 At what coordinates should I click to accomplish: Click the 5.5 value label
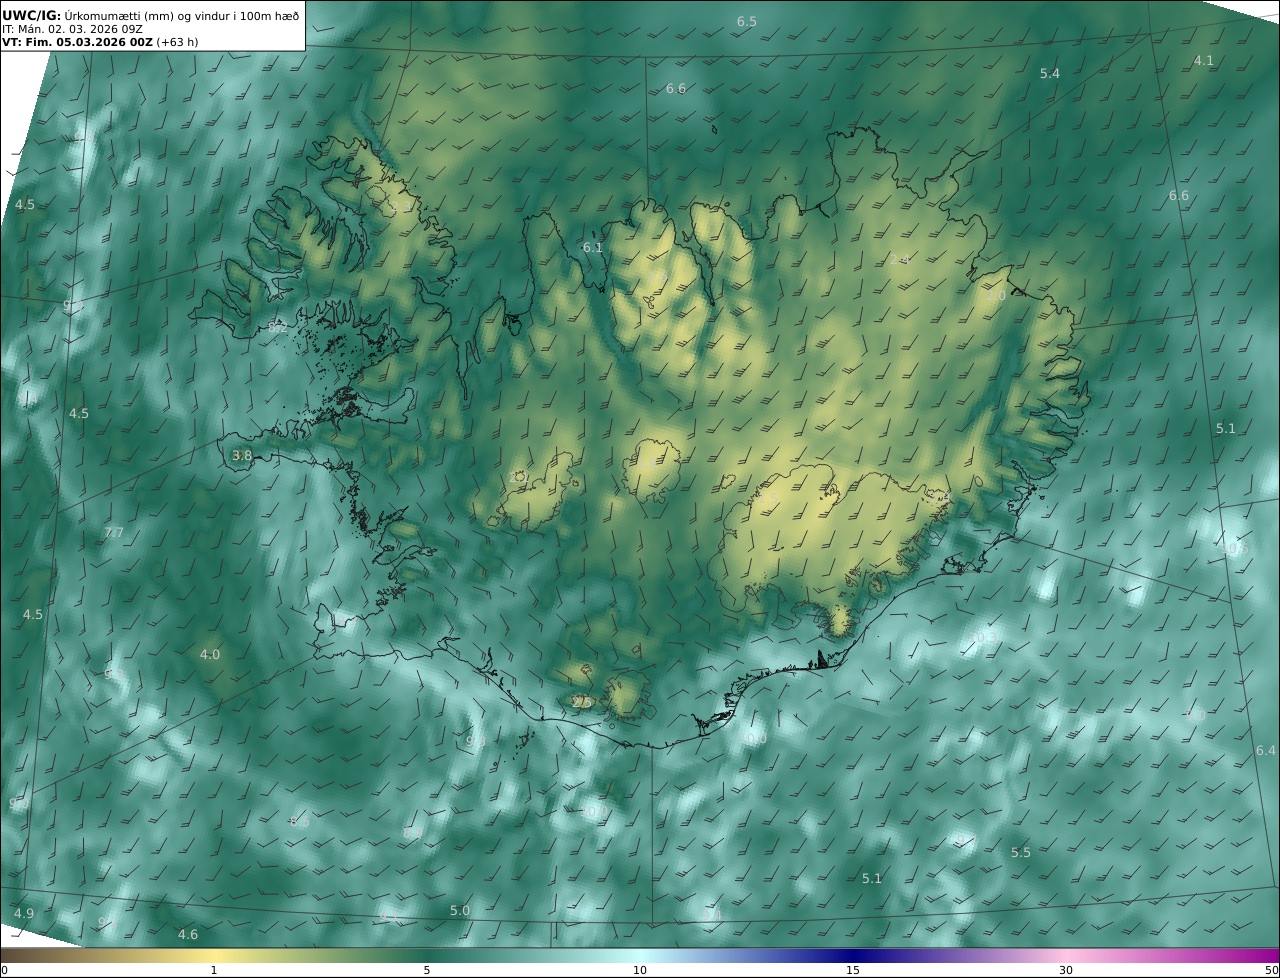(1021, 853)
